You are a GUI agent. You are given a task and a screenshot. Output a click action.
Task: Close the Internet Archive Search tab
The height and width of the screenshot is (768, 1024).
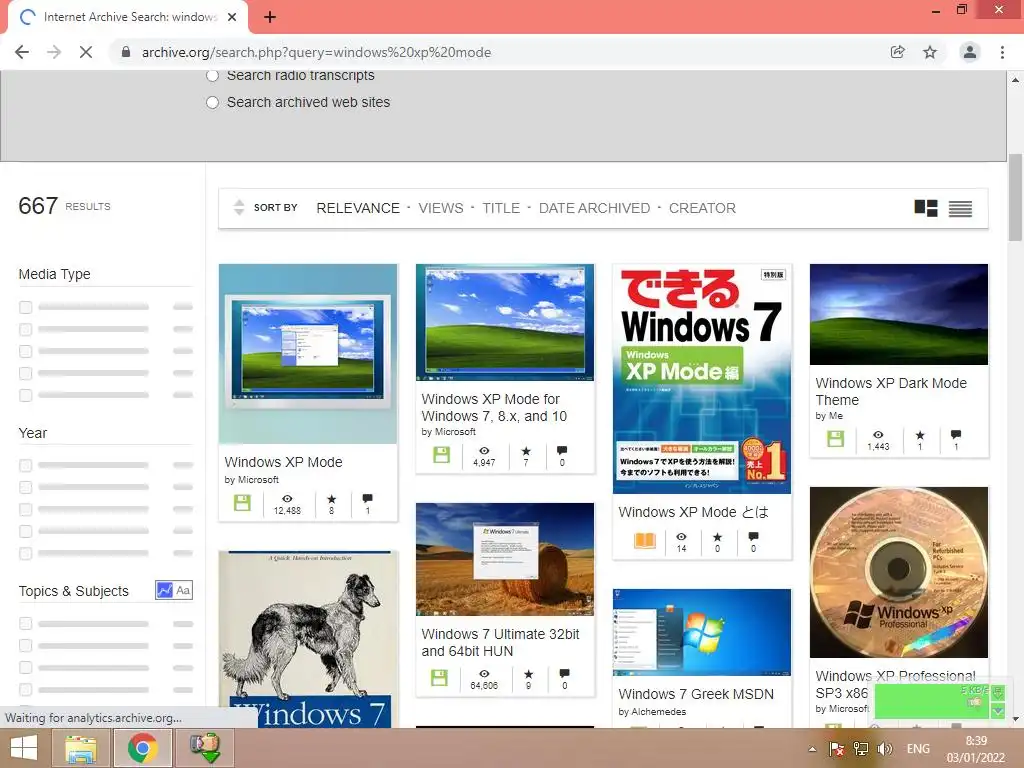232,17
